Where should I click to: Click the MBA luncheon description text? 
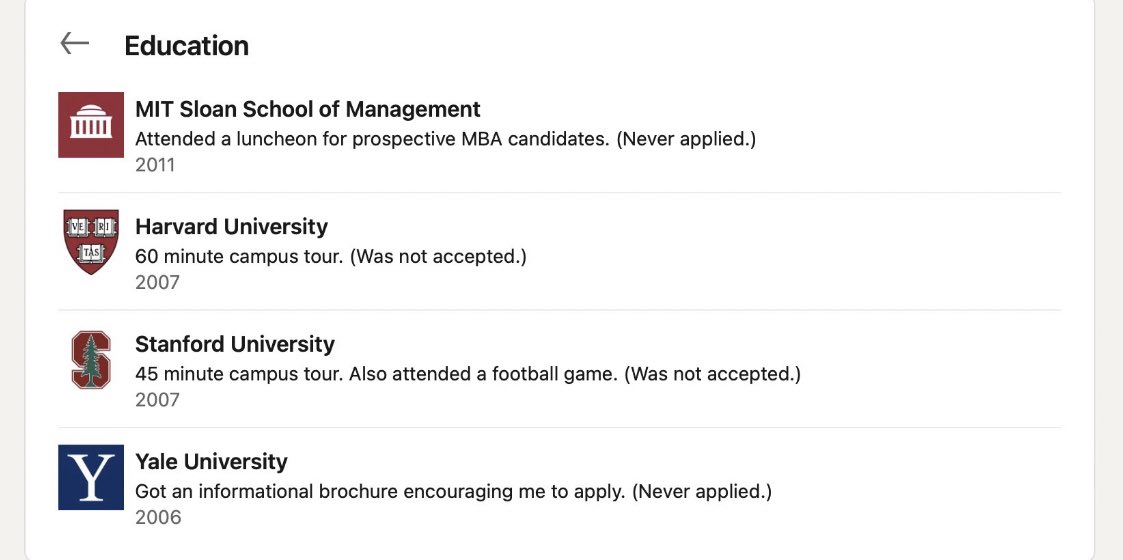point(445,139)
